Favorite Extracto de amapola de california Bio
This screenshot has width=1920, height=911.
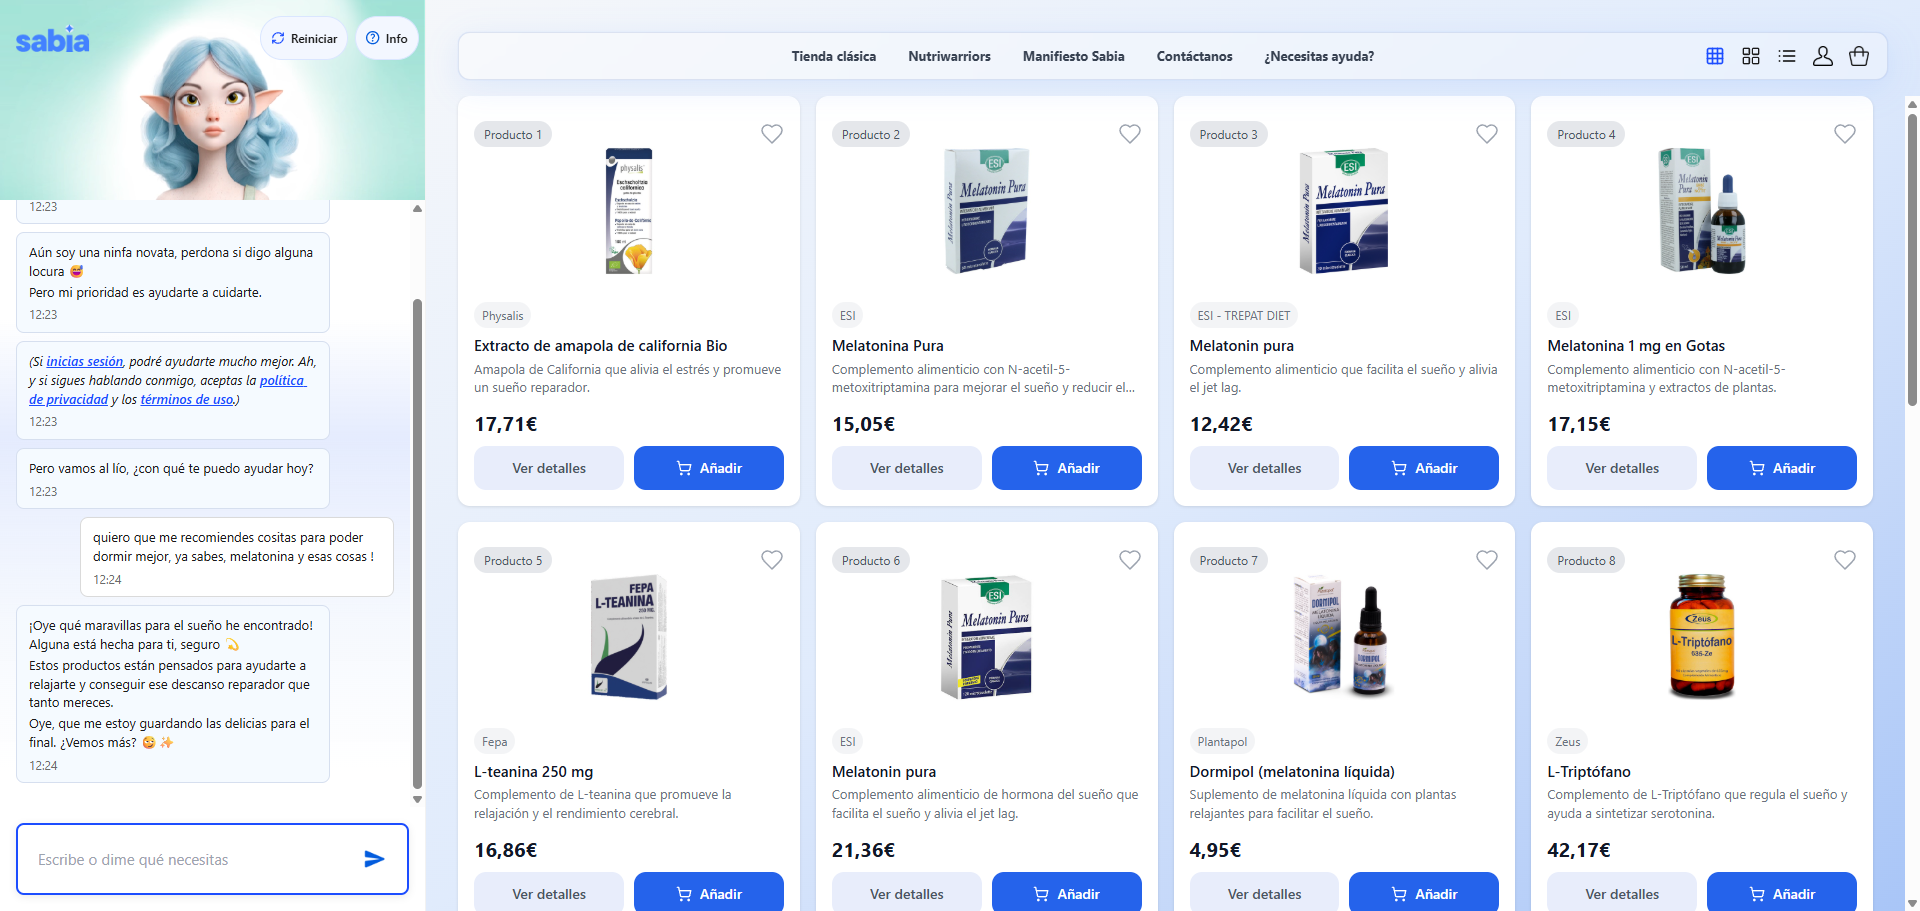[x=772, y=134]
